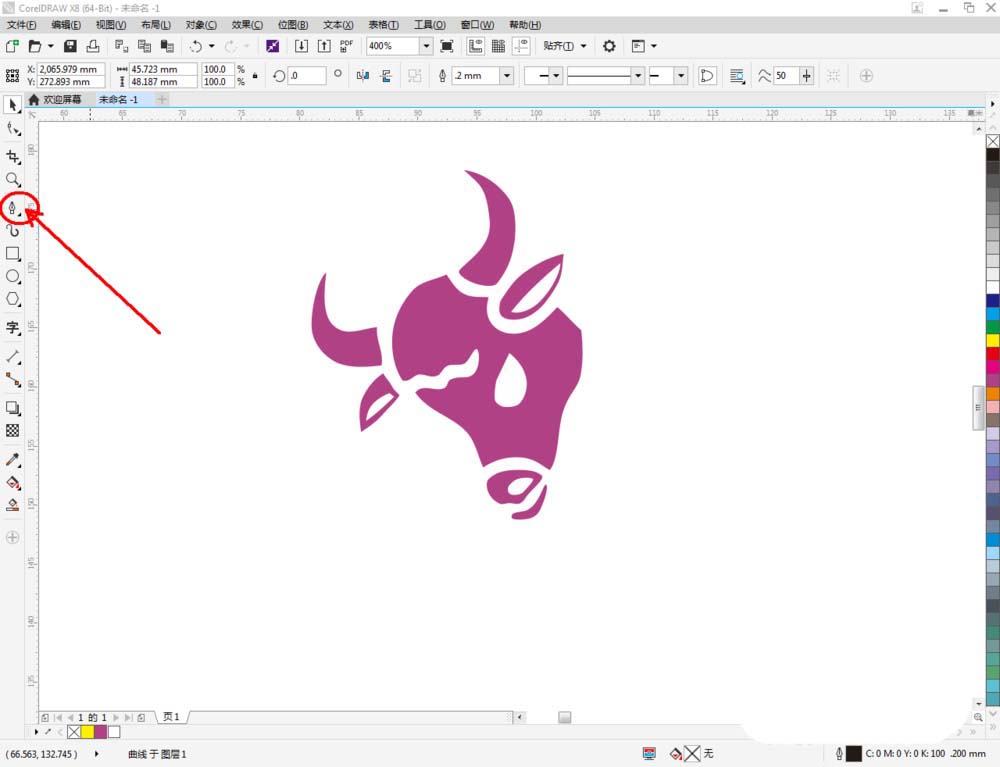
Task: Open the 对象(C) menu
Action: click(x=201, y=24)
